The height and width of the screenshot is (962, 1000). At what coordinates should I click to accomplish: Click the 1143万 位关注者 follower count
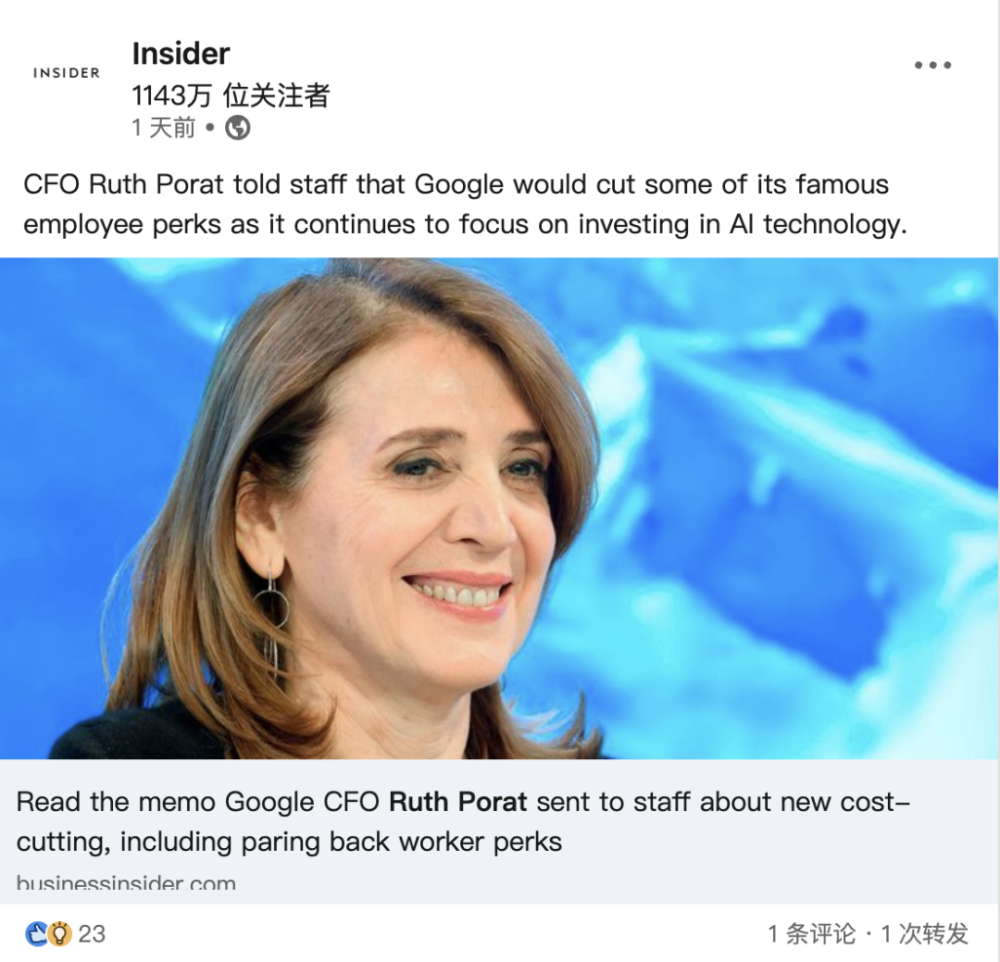(231, 96)
